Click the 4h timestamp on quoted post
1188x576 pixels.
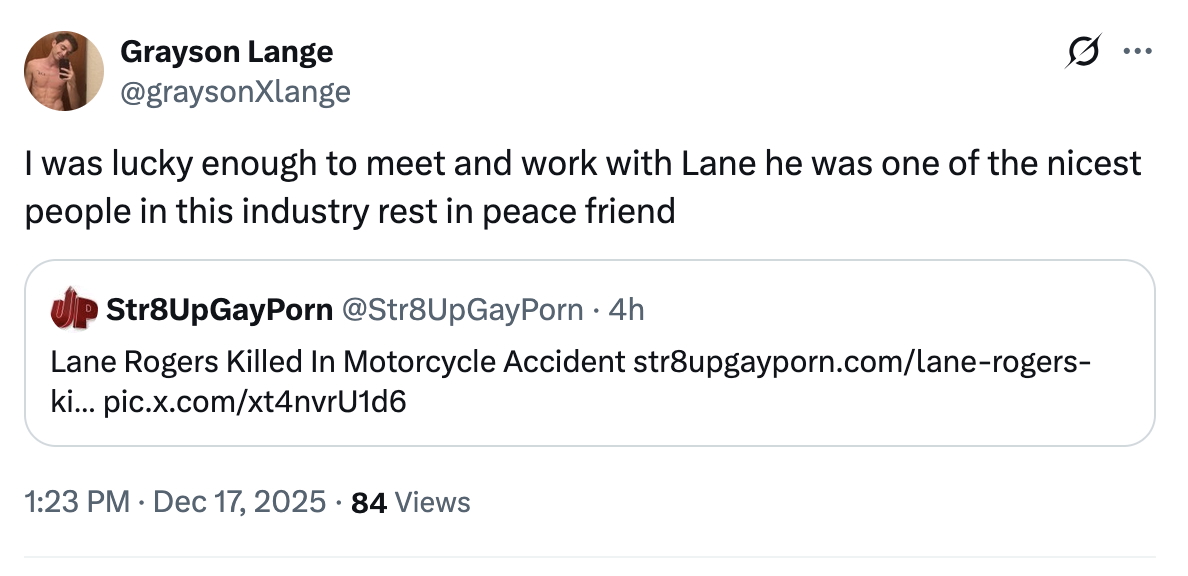click(626, 310)
